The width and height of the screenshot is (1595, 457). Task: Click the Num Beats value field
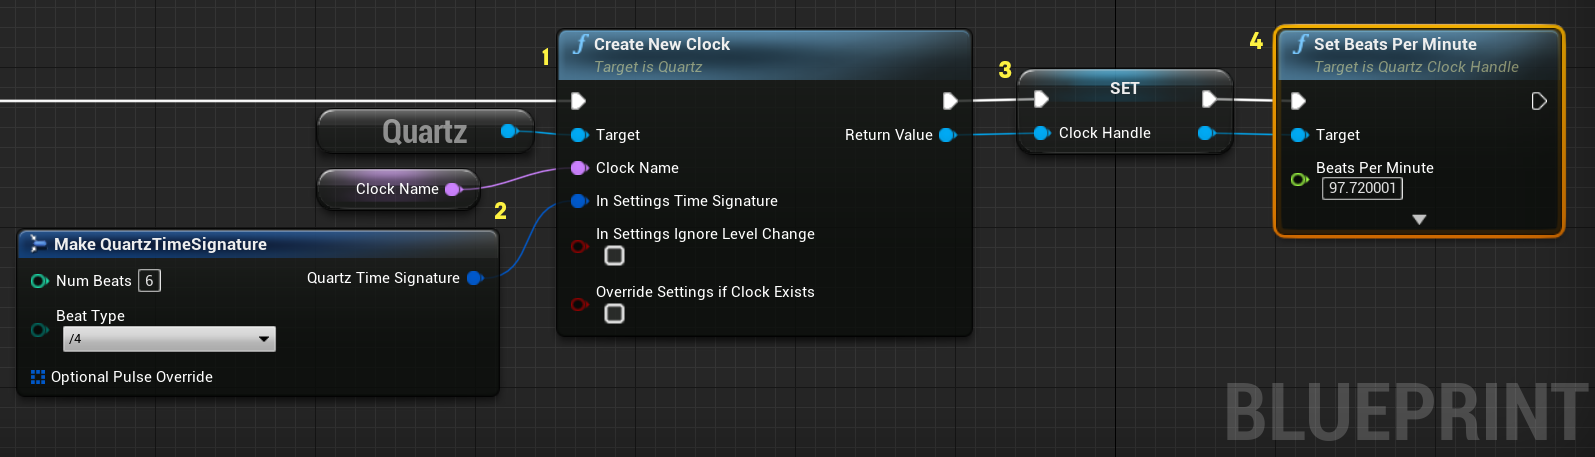(149, 281)
